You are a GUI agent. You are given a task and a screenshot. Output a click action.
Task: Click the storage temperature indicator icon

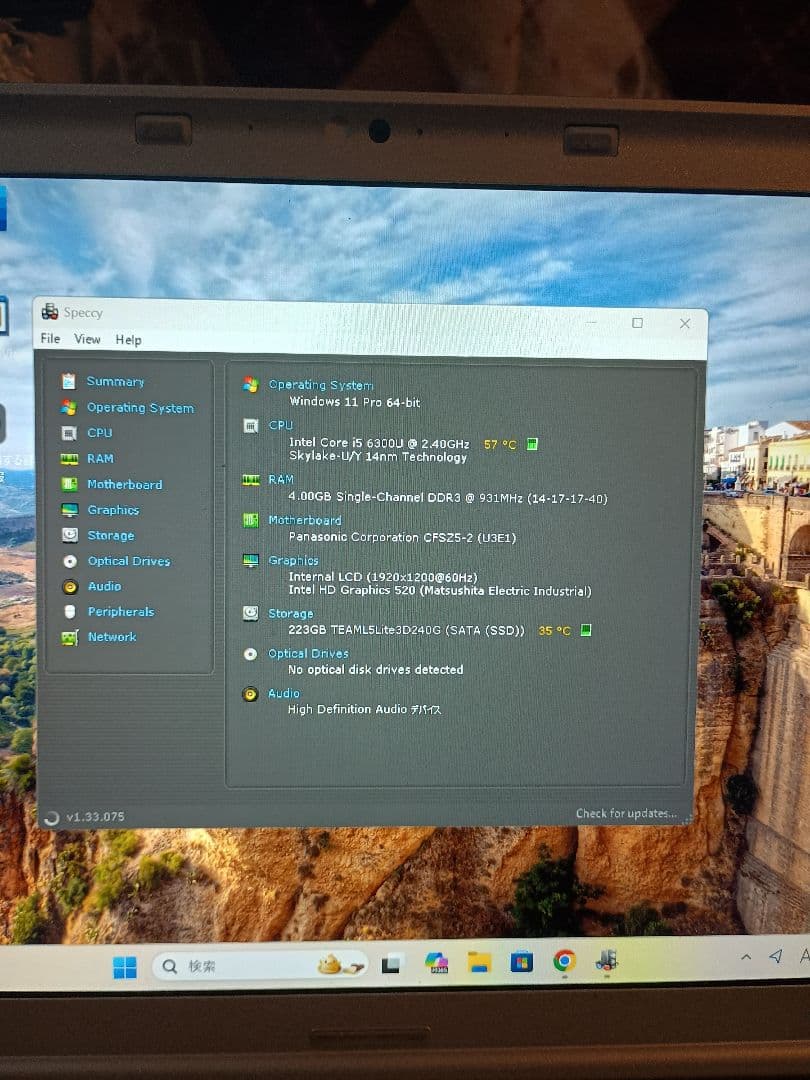tap(587, 630)
